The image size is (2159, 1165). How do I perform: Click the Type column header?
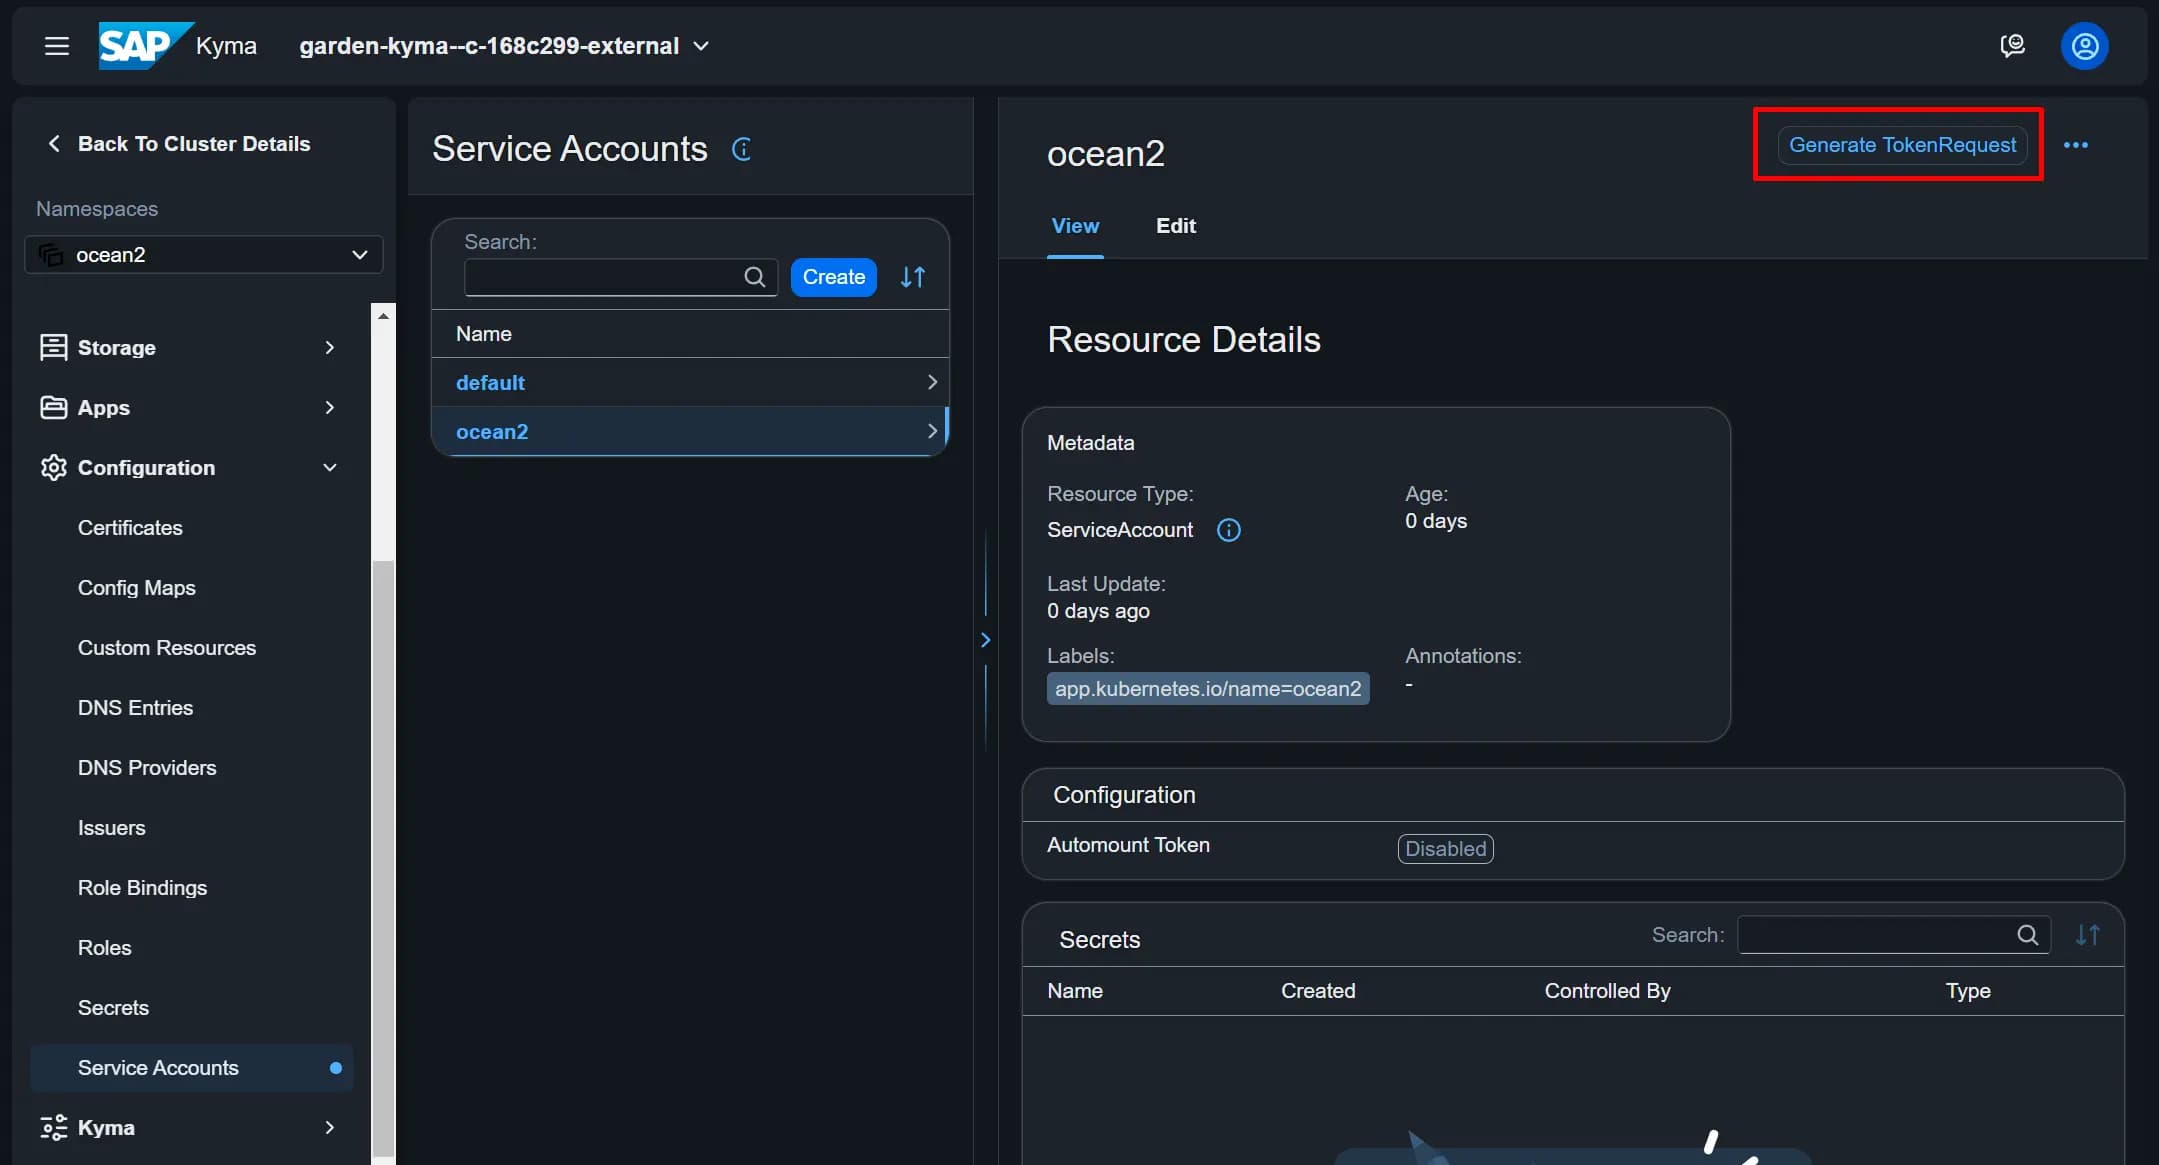(1967, 991)
